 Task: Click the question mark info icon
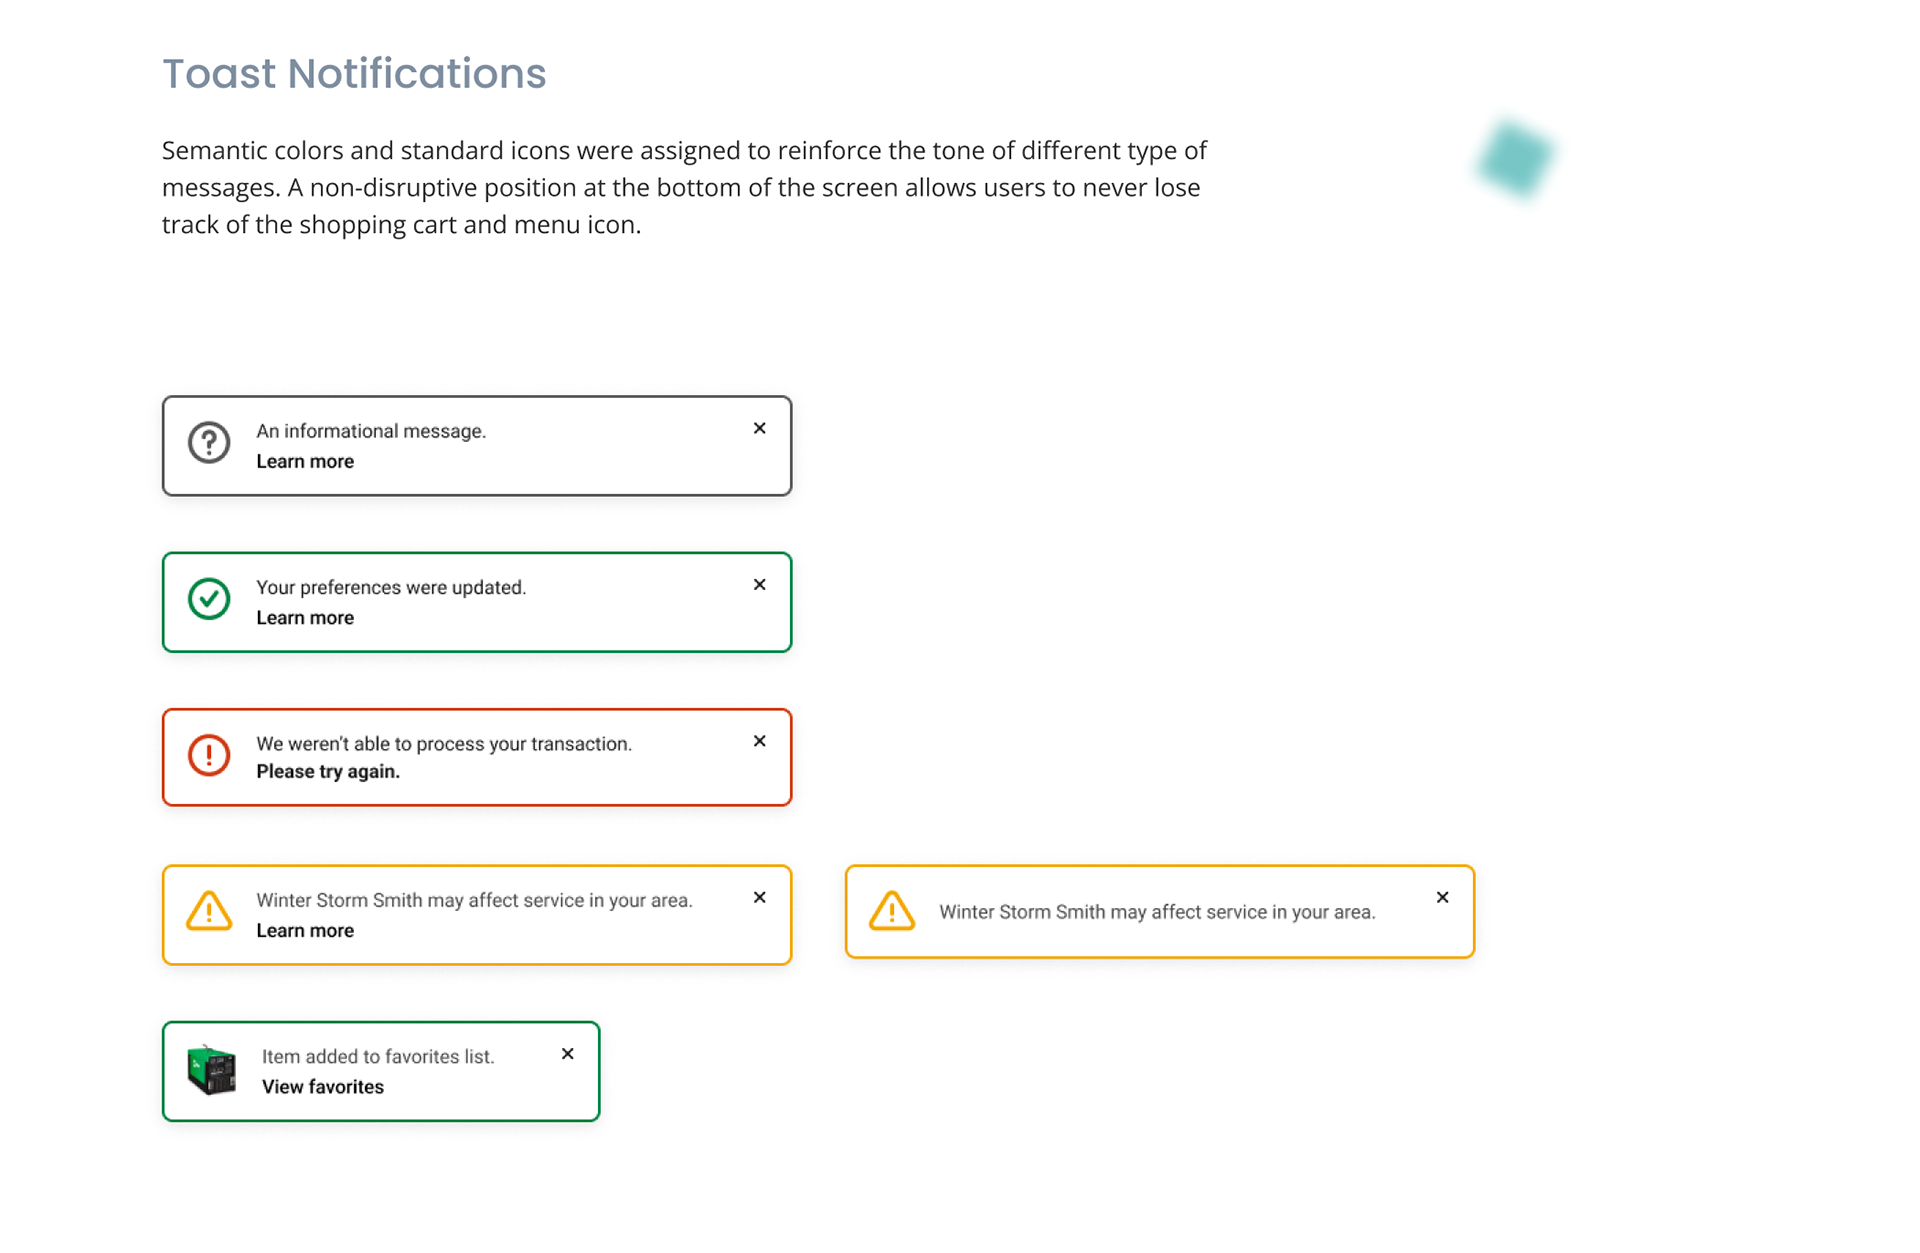point(209,443)
